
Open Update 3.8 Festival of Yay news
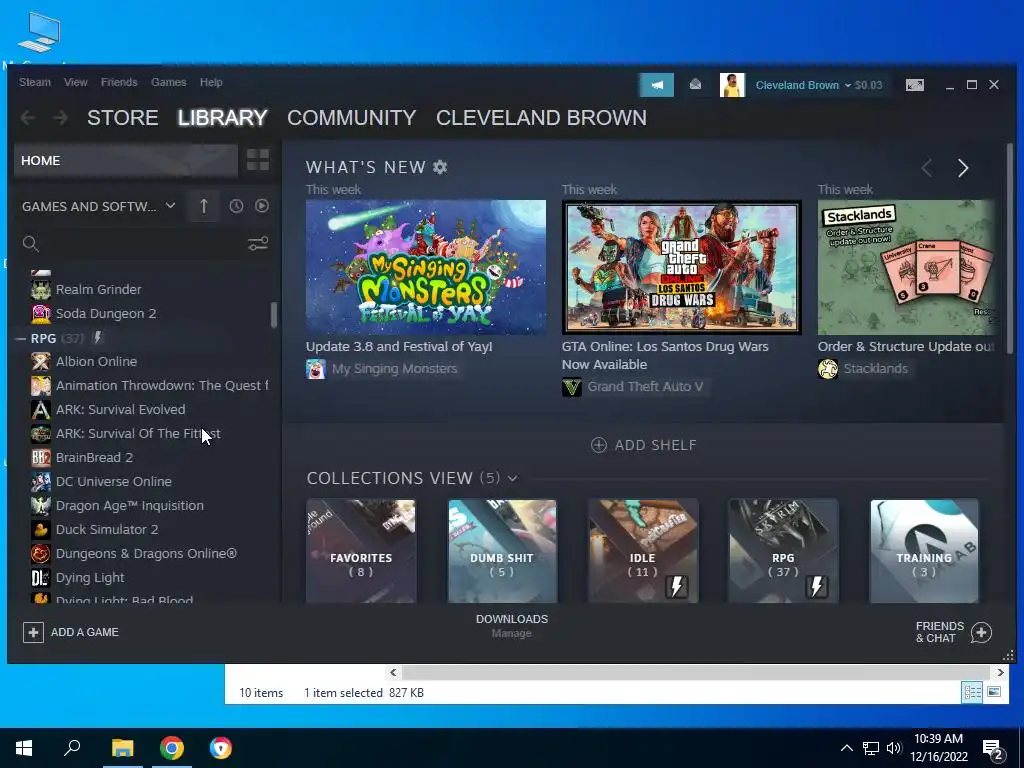(x=399, y=347)
